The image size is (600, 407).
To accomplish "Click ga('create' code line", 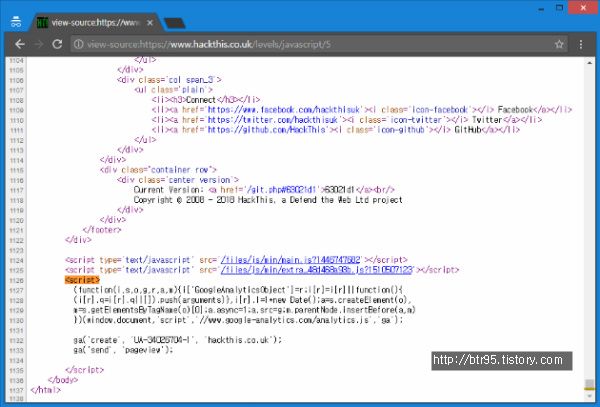I will point(178,340).
